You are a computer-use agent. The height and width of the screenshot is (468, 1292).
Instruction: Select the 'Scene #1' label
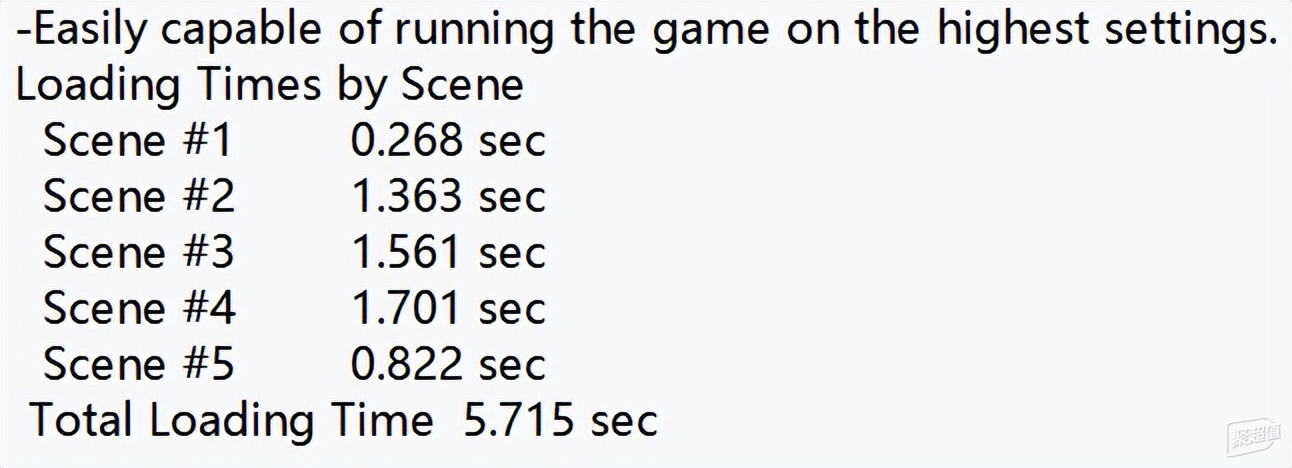click(x=138, y=140)
